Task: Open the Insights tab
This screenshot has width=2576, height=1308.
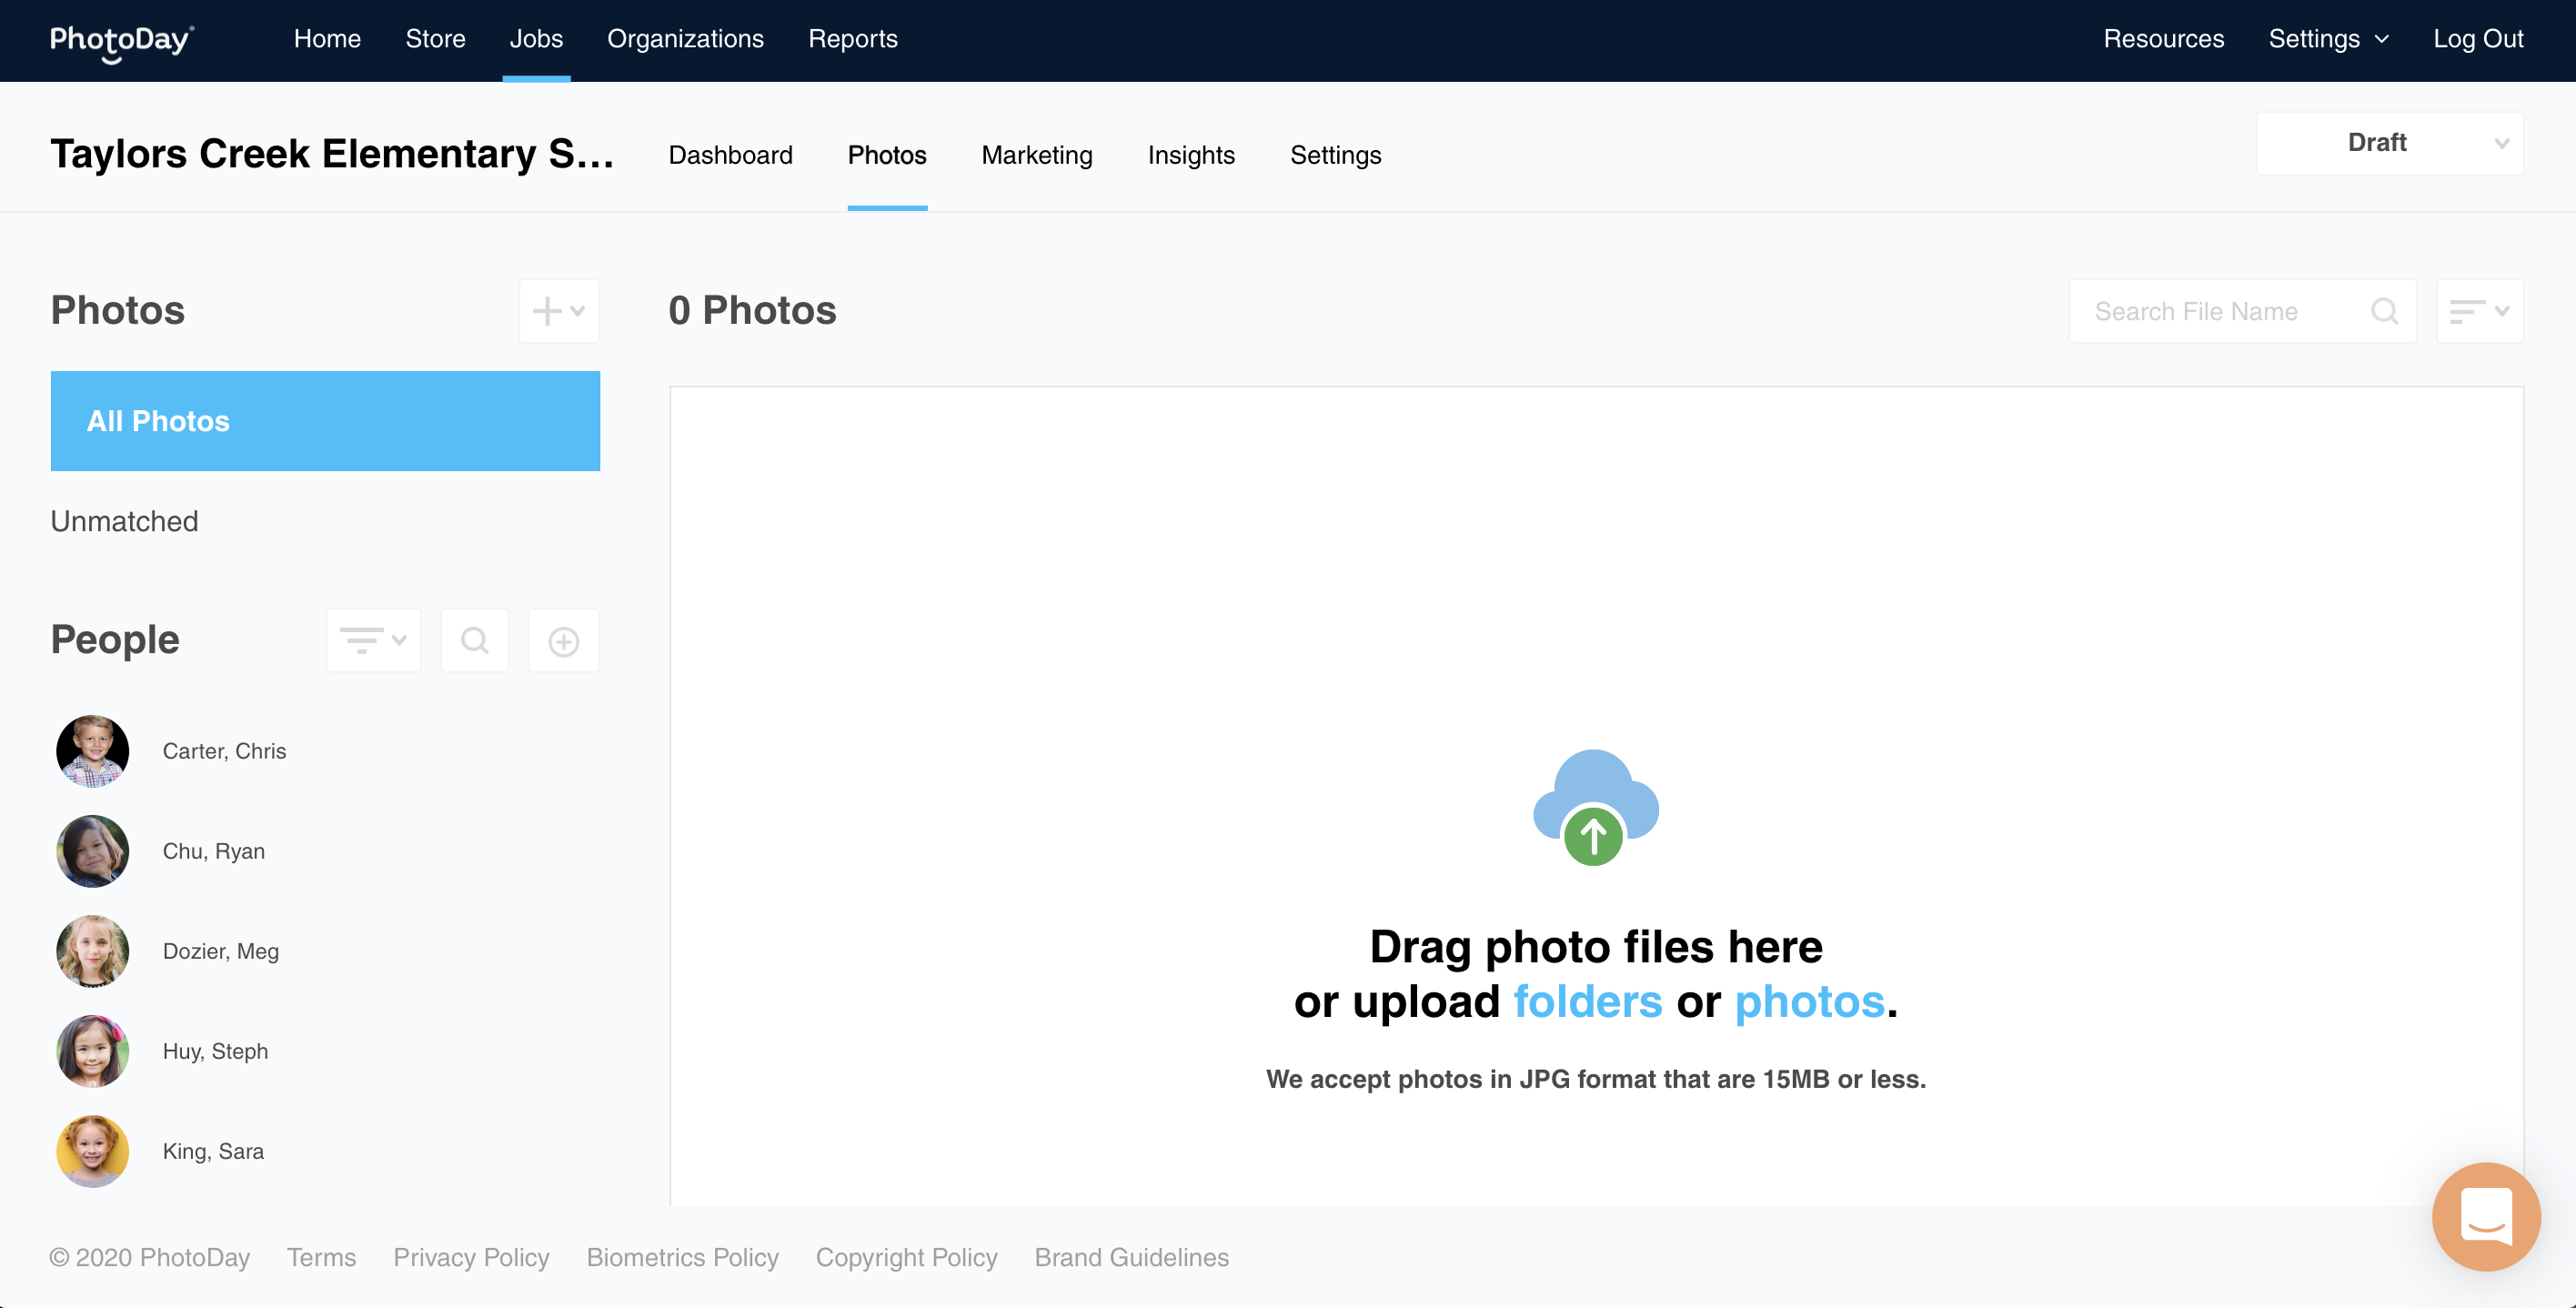Action: click(1190, 155)
